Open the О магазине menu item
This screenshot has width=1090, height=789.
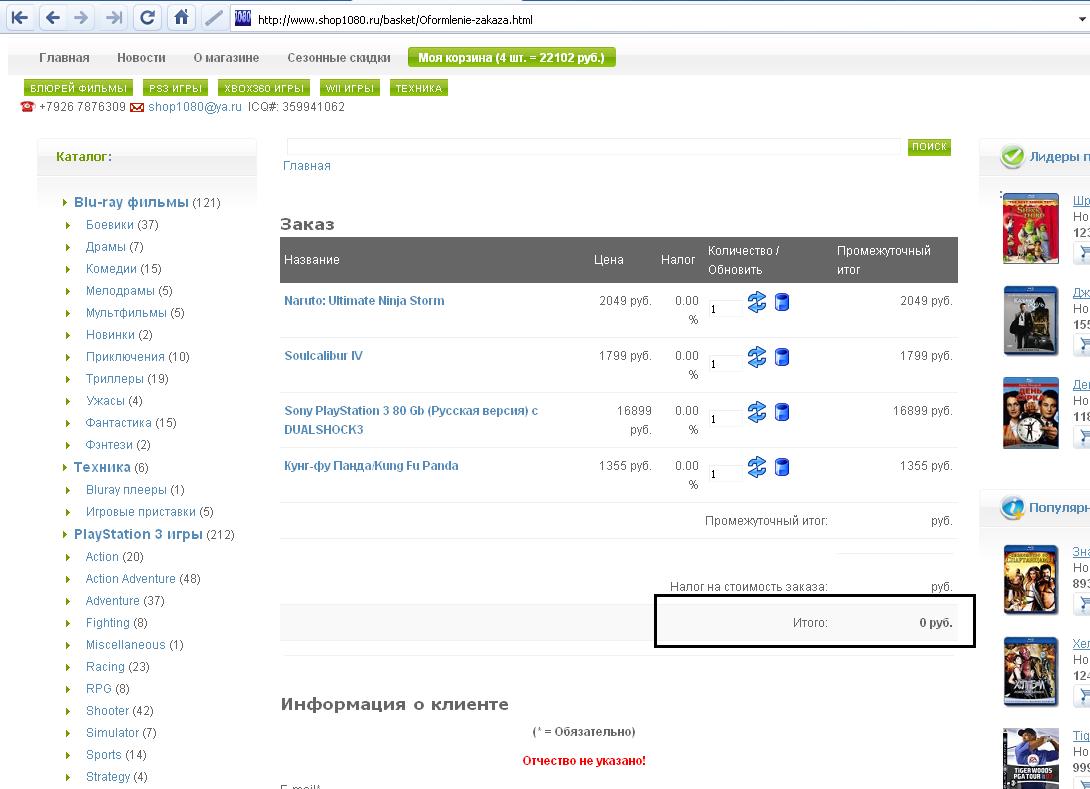pyautogui.click(x=226, y=58)
